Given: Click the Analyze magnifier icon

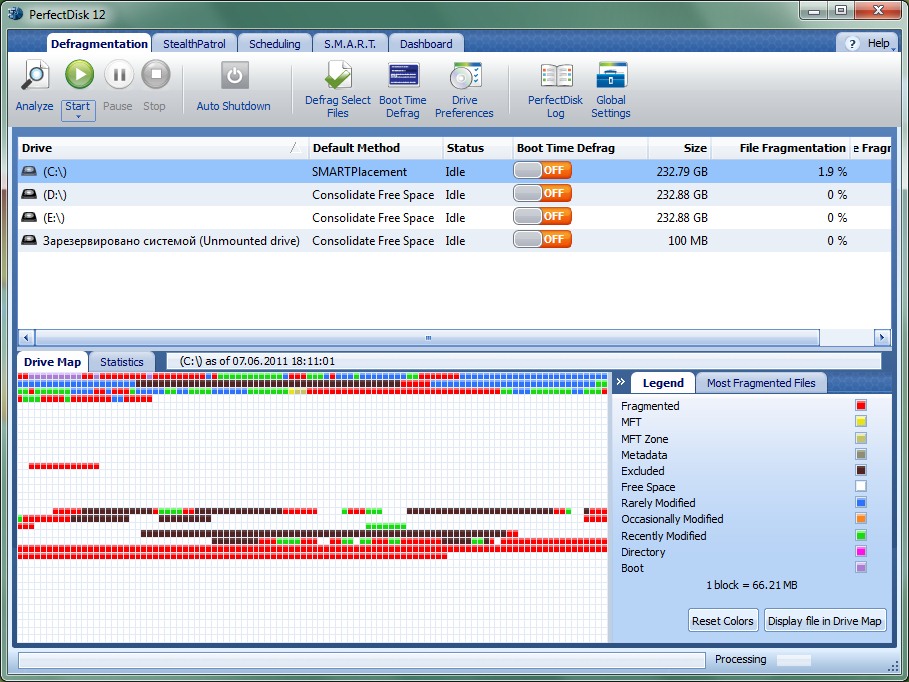Looking at the screenshot, I should coord(35,76).
